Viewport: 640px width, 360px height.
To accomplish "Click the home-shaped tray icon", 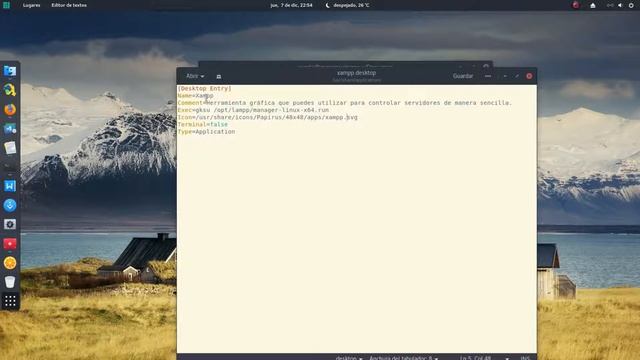I will (593, 5).
